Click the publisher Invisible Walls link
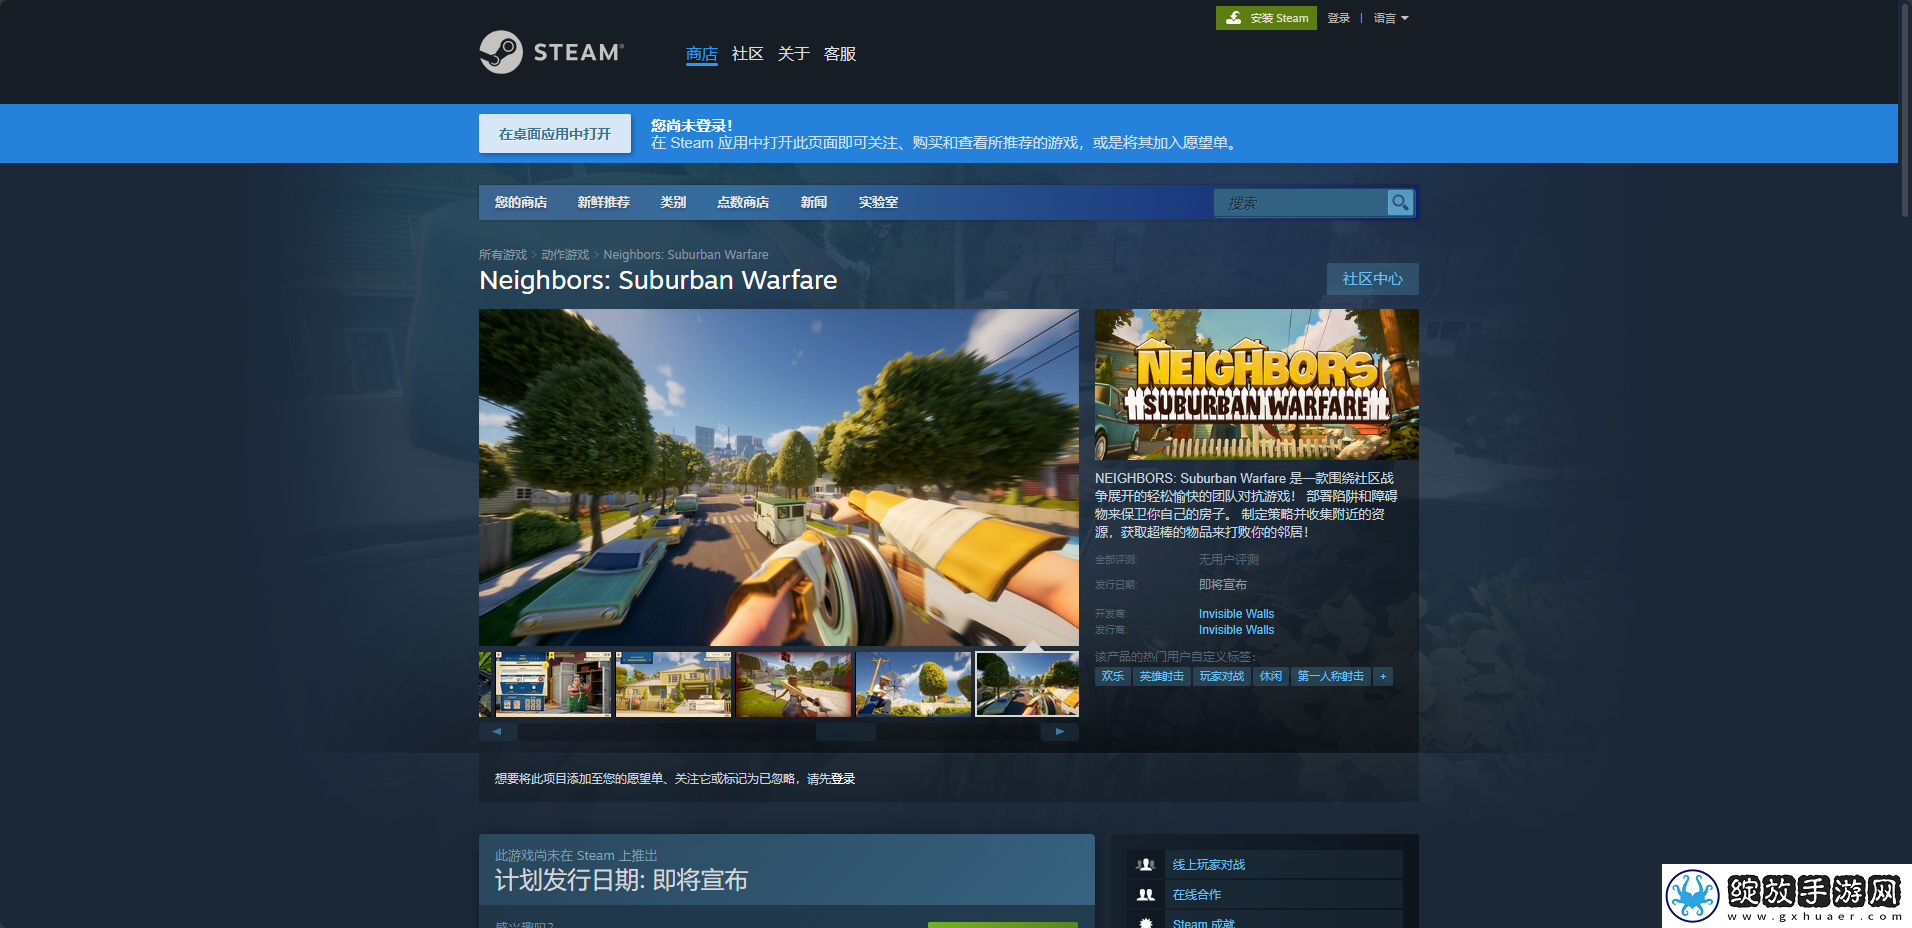 1236,630
